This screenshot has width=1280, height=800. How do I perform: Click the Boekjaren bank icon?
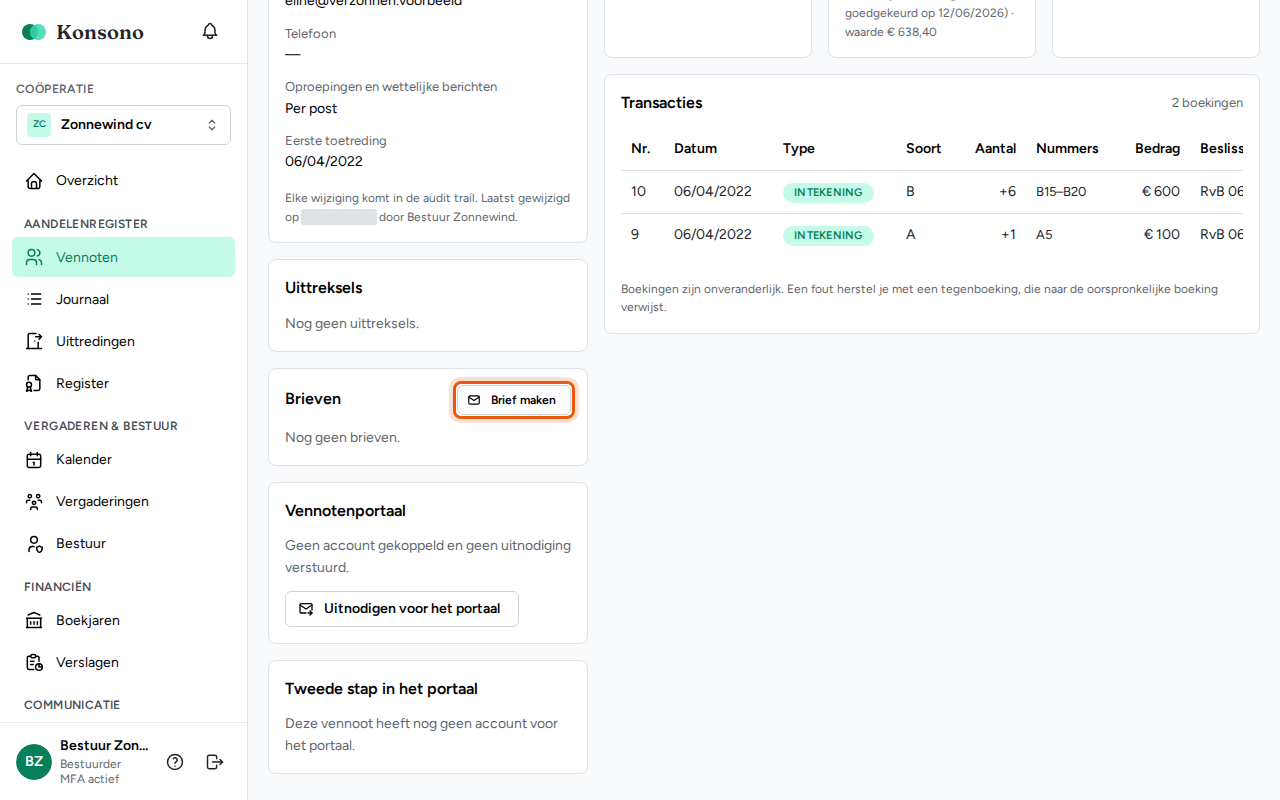coord(34,621)
